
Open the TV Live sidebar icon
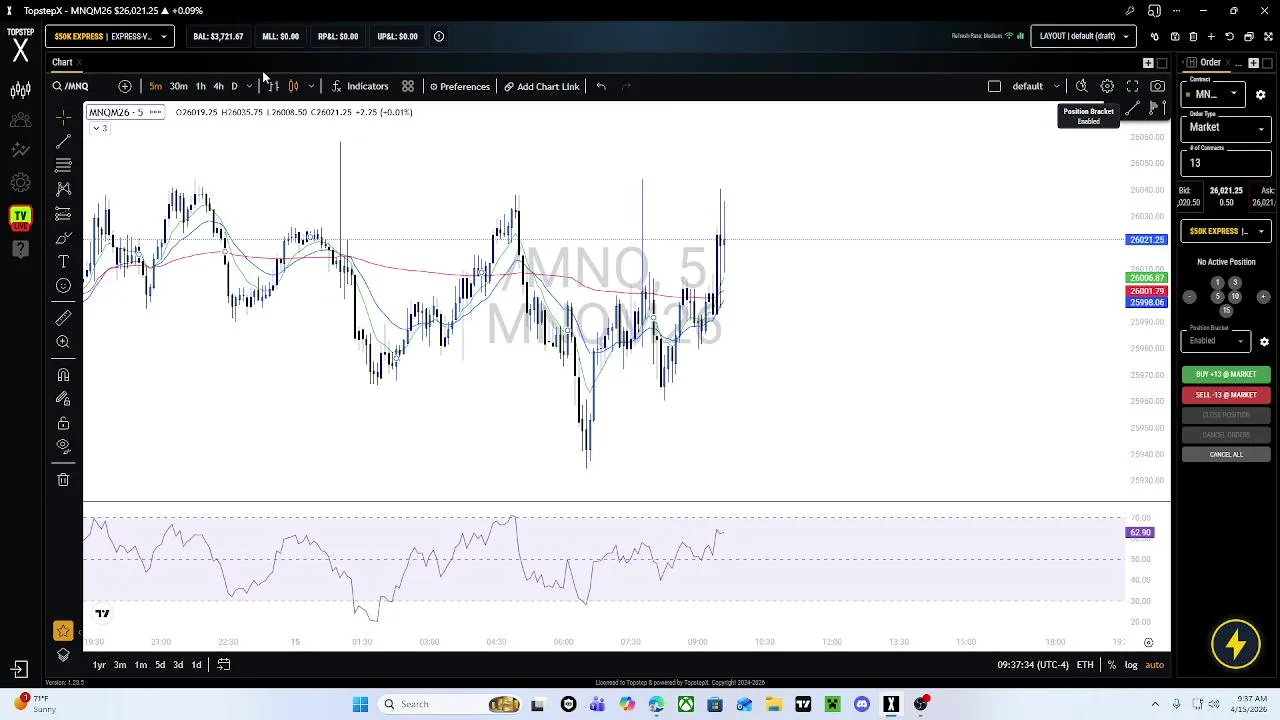coord(20,216)
